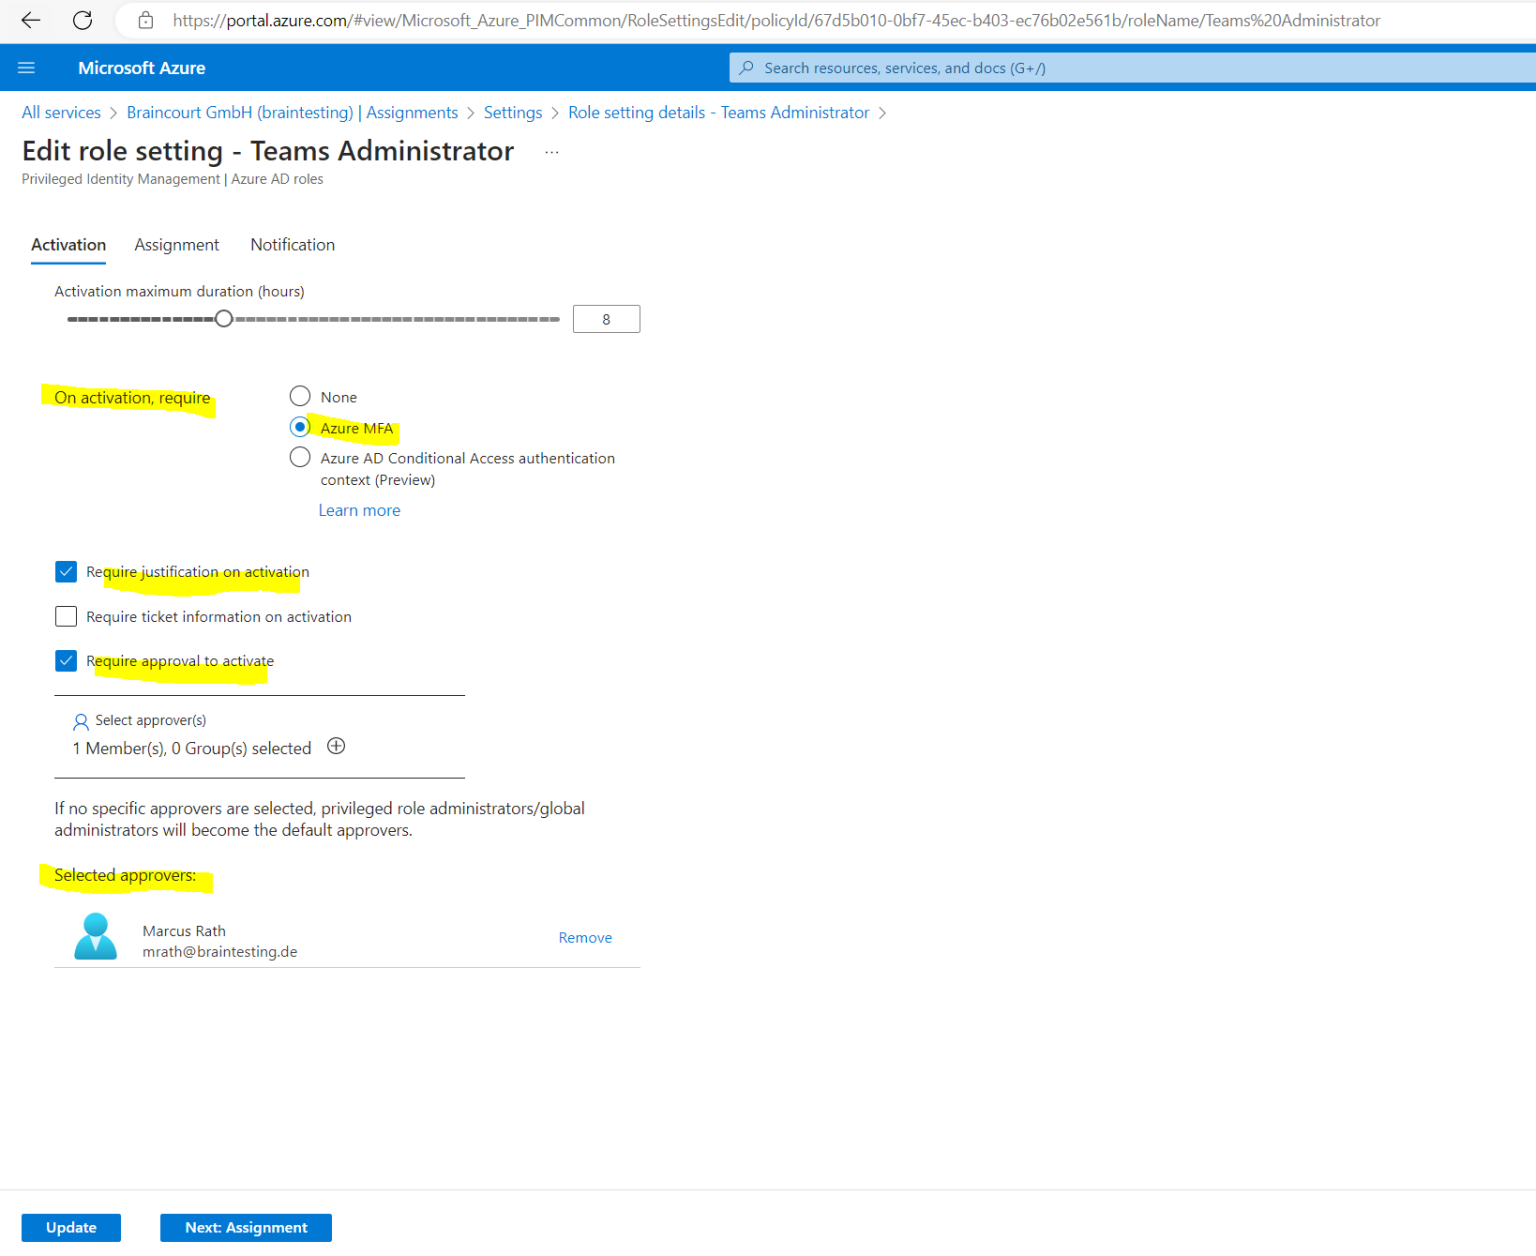Click the search icon in the search bar
Screen dimensions: 1536x1256
pyautogui.click(x=746, y=67)
